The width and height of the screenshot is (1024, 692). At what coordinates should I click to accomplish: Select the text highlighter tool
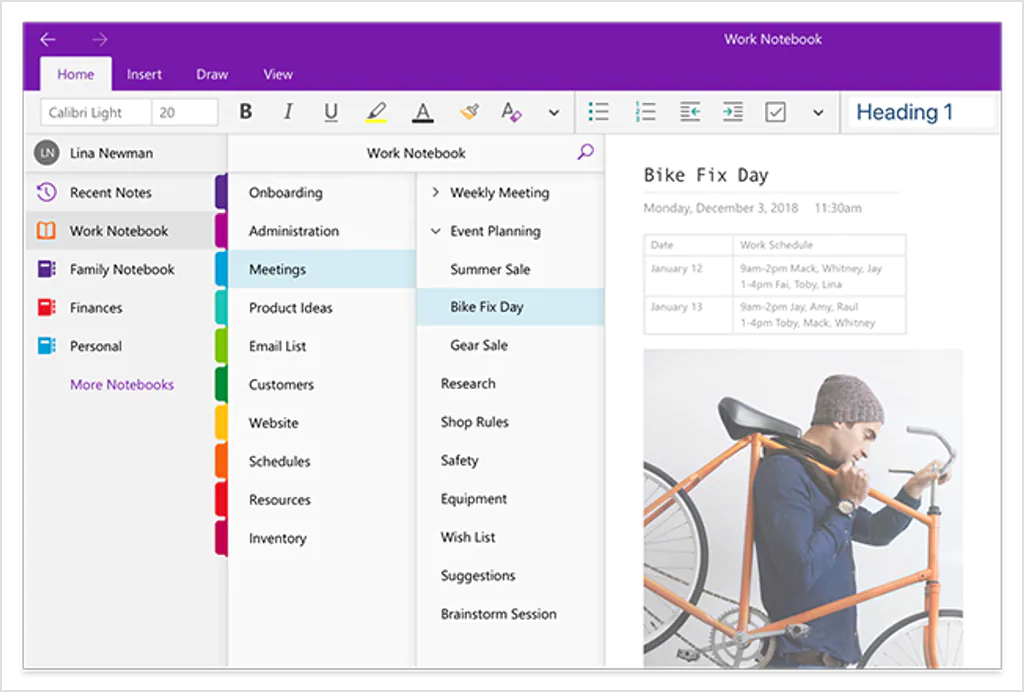(375, 111)
